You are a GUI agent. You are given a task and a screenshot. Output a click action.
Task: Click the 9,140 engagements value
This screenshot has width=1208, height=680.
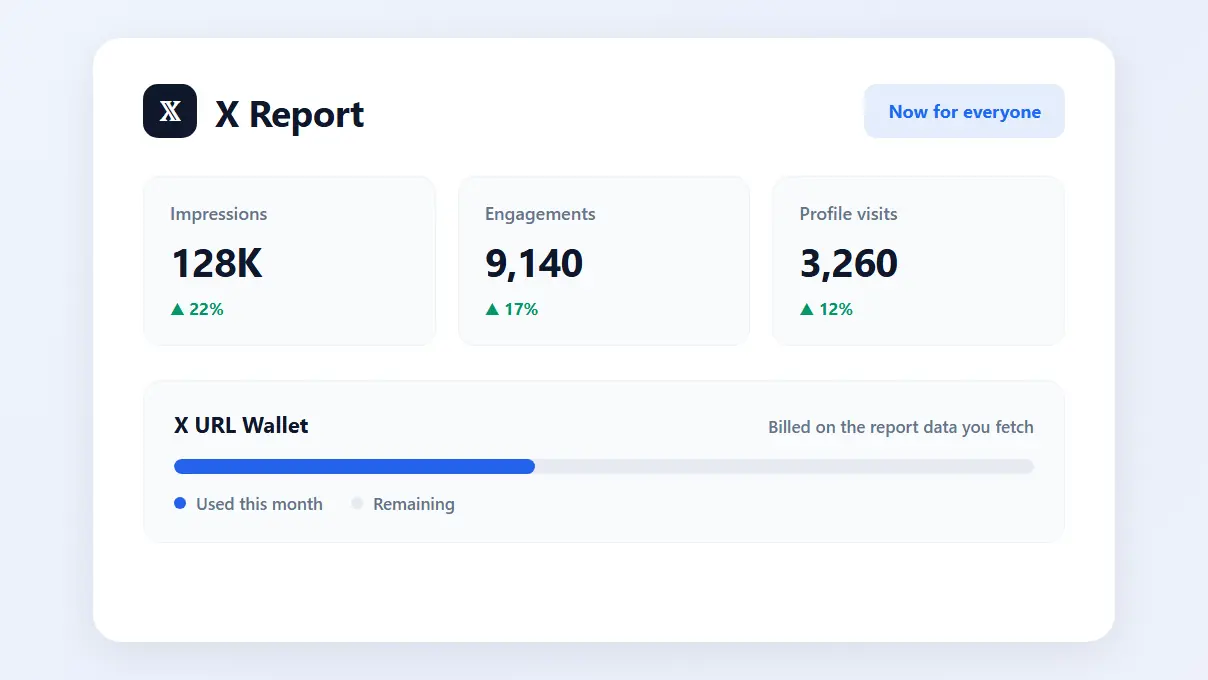pyautogui.click(x=534, y=263)
